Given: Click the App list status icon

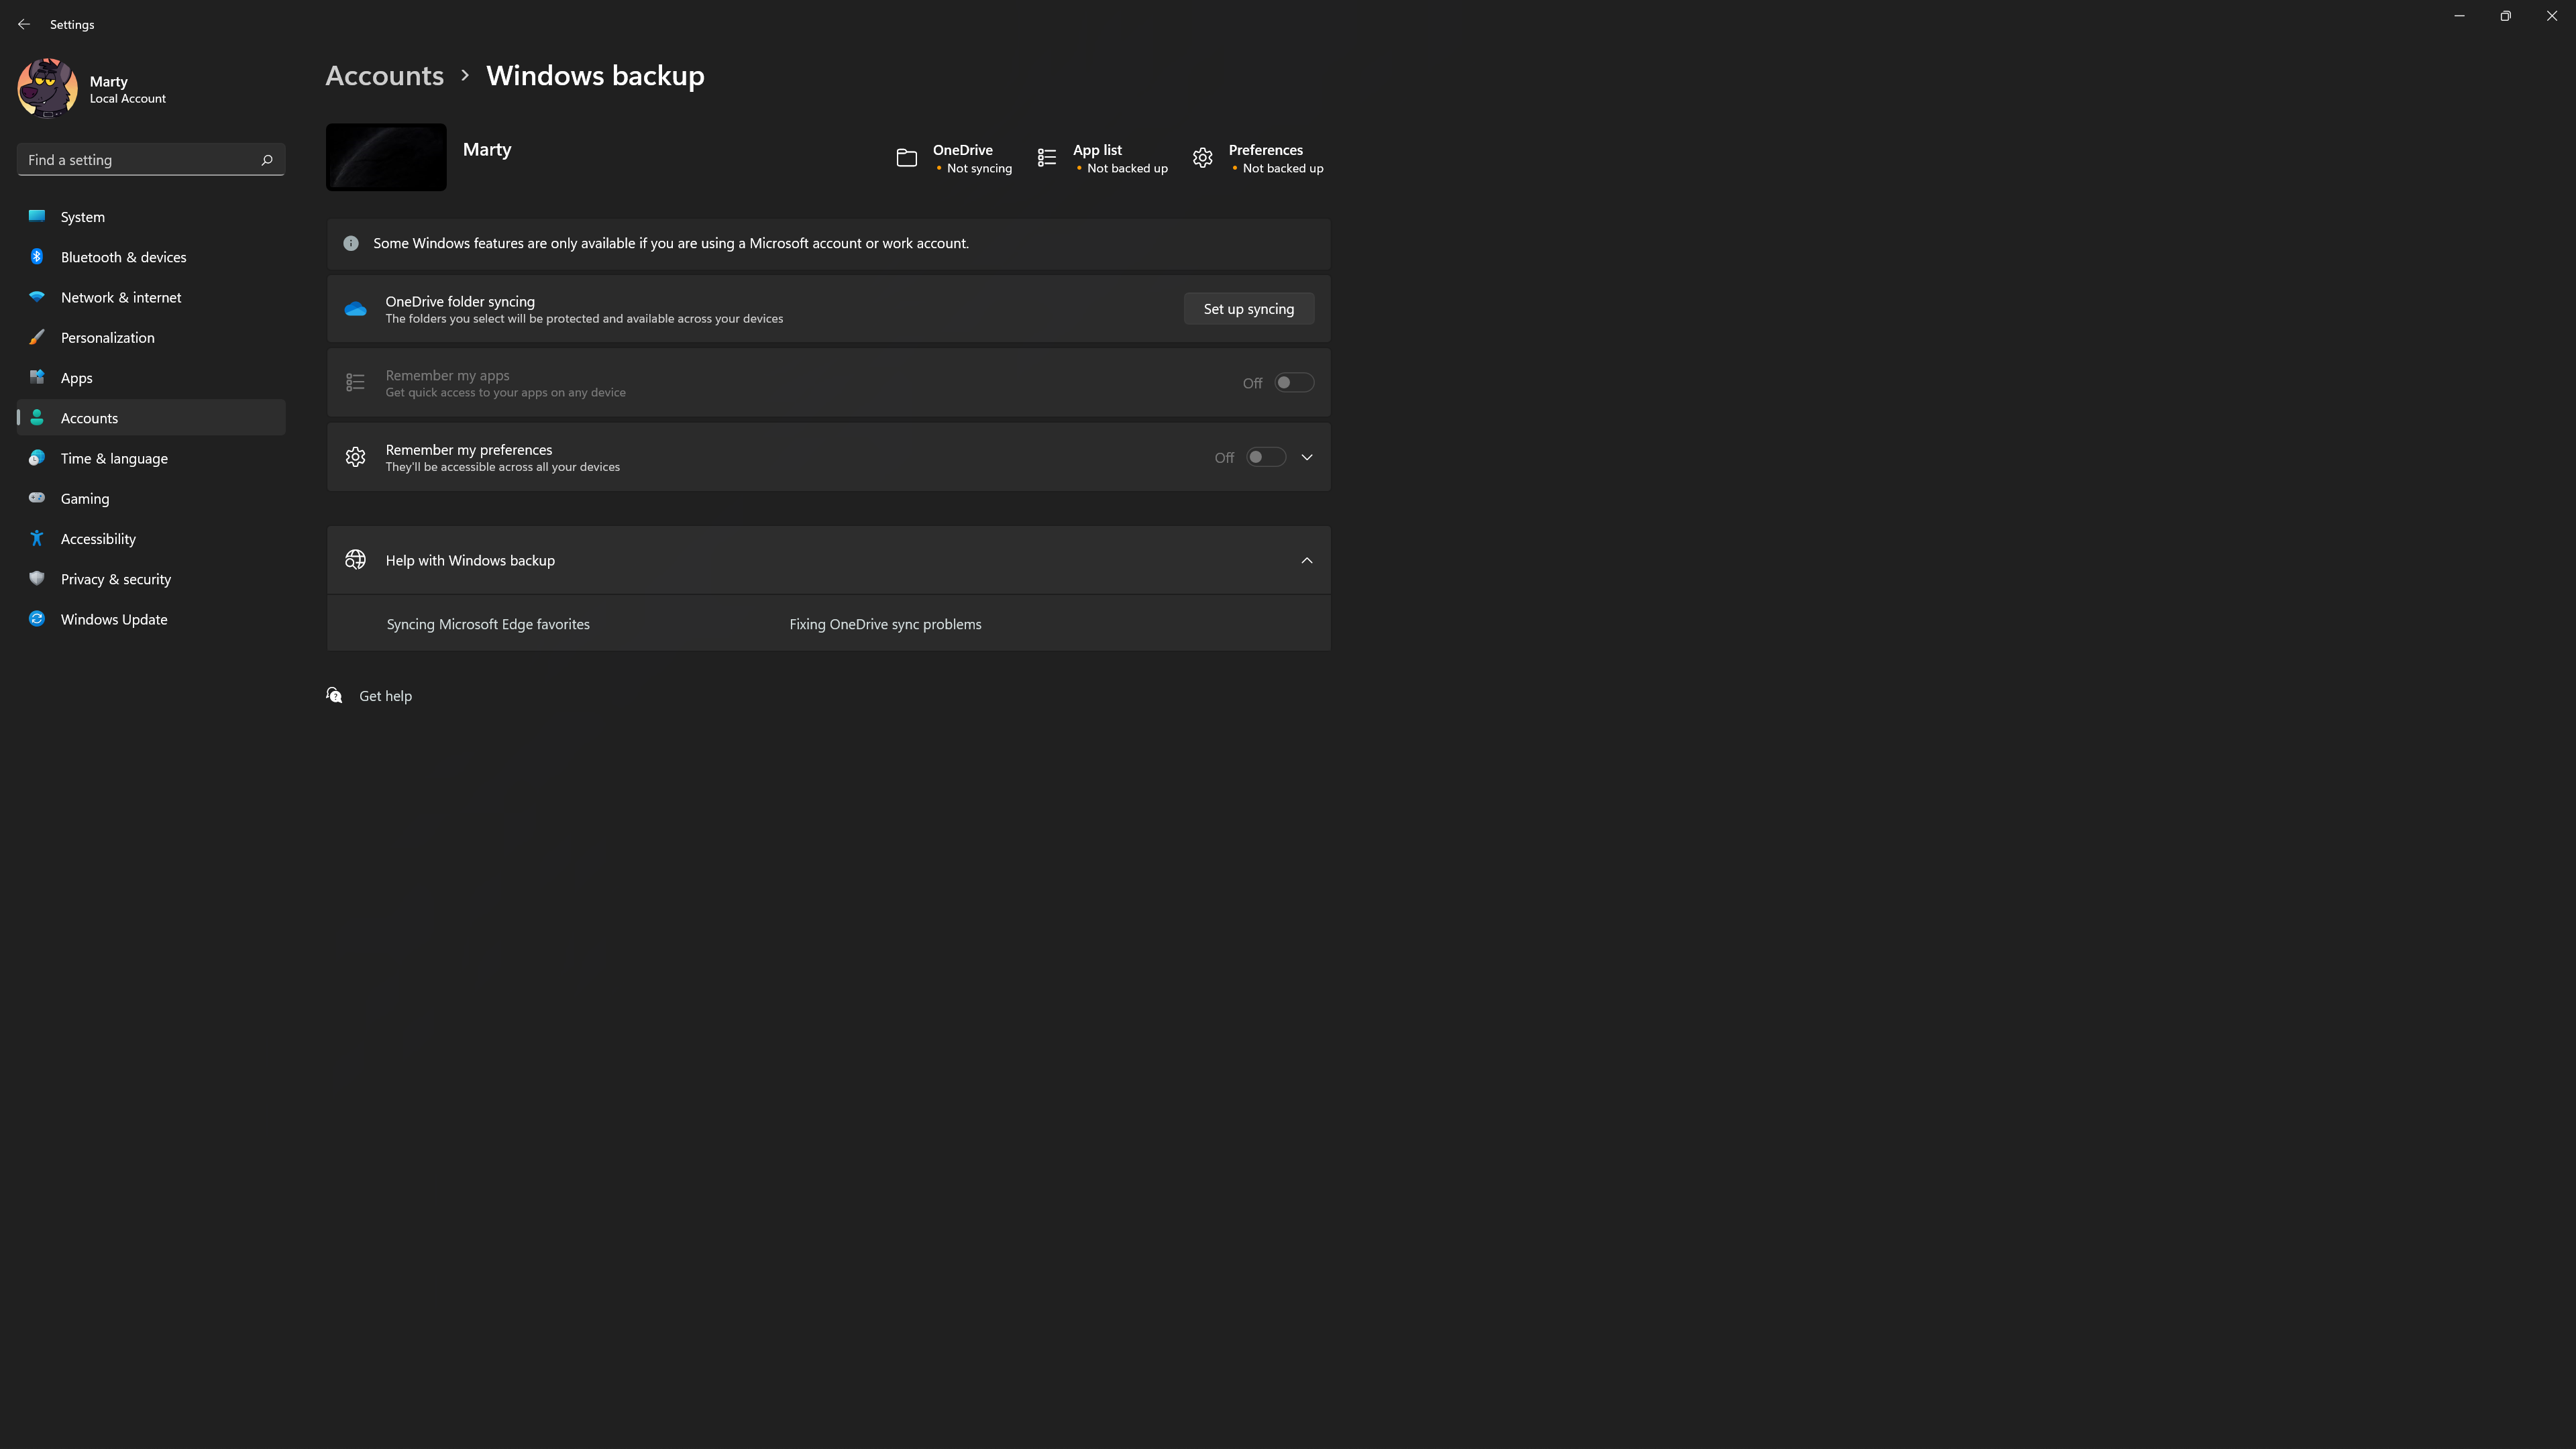Looking at the screenshot, I should coord(1046,158).
